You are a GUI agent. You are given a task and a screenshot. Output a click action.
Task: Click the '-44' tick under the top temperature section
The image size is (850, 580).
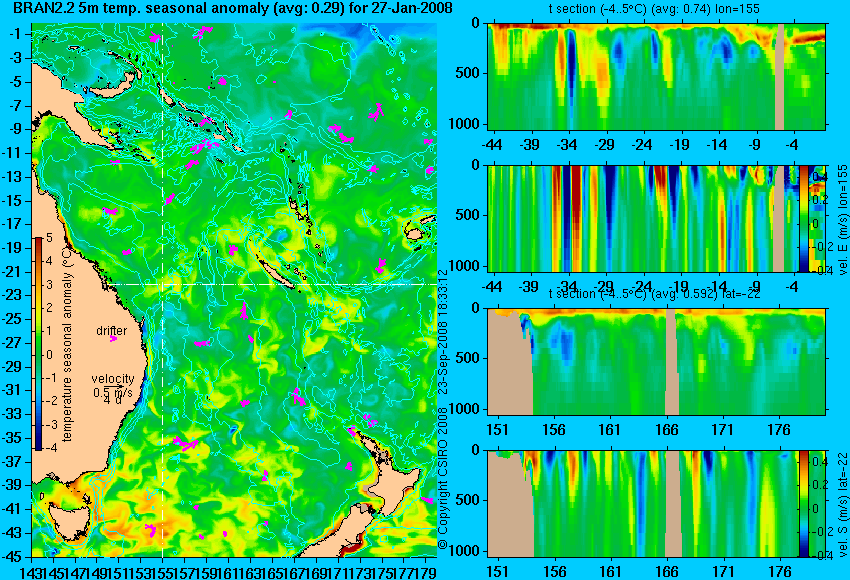coord(492,144)
